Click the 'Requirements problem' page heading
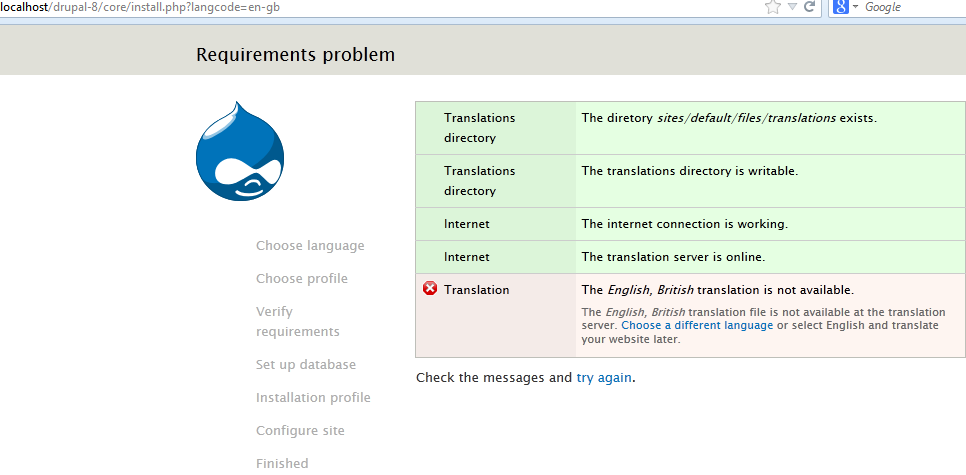Viewport: 966px width, 475px height. click(x=295, y=55)
